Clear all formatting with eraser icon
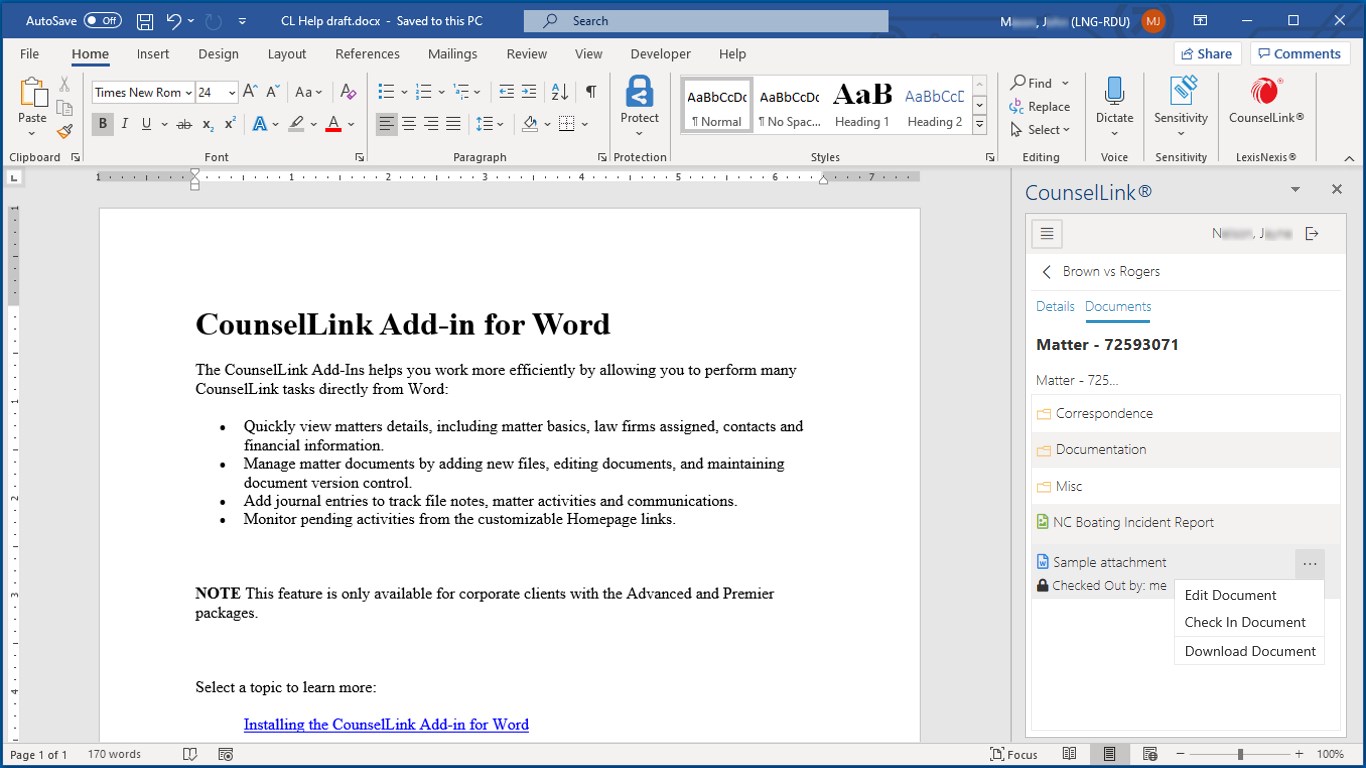This screenshot has width=1366, height=768. click(x=348, y=92)
